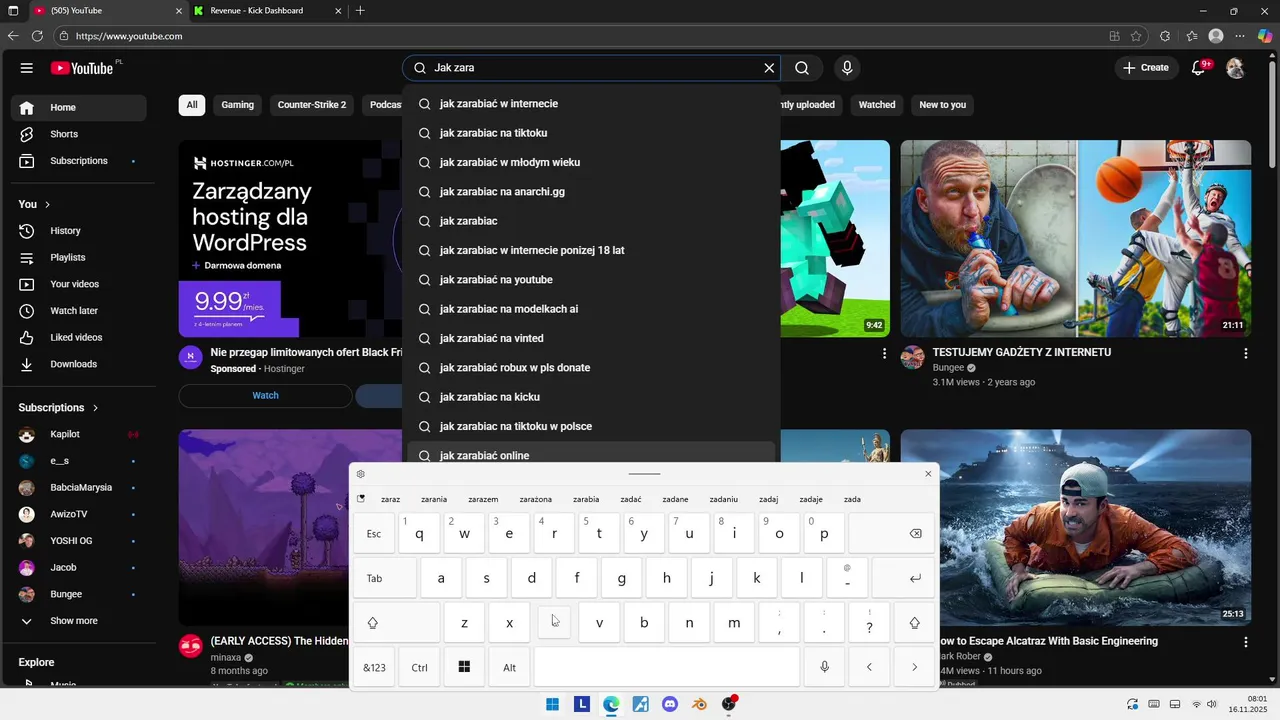Open touch keyboard settings gear
This screenshot has width=1280, height=720.
[361, 474]
